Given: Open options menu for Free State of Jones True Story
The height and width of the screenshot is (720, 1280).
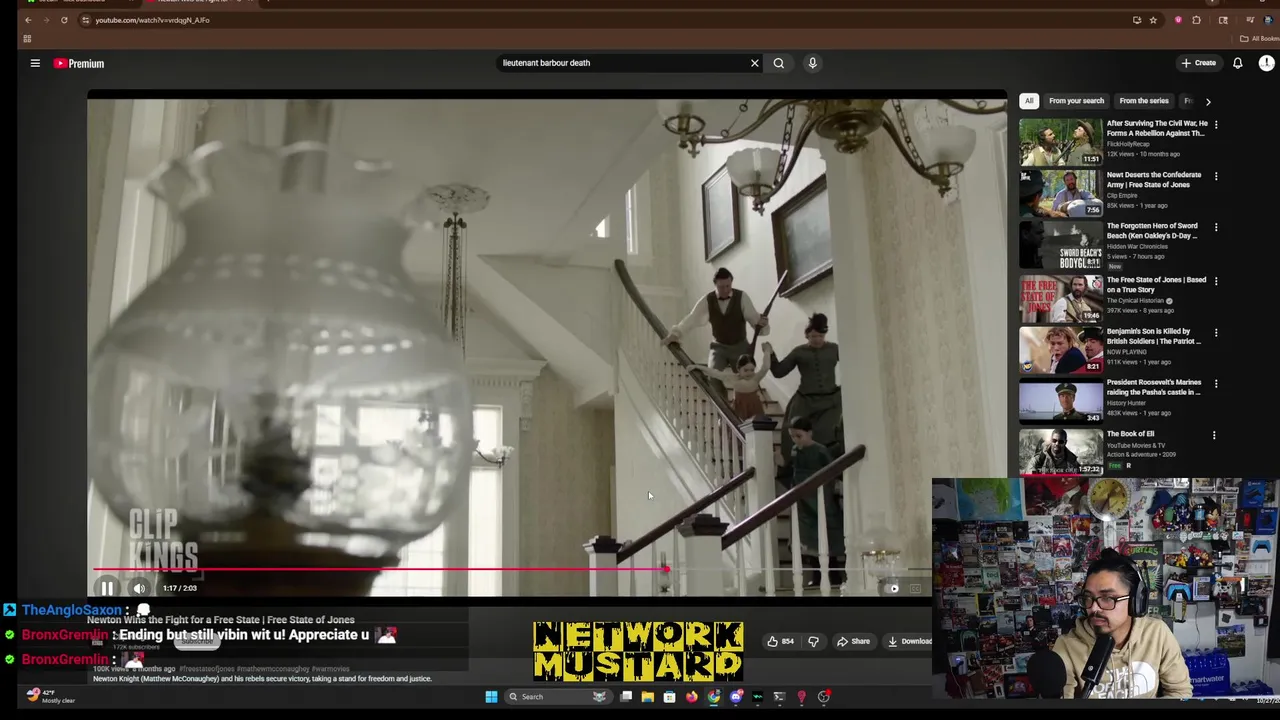Looking at the screenshot, I should pyautogui.click(x=1216, y=281).
